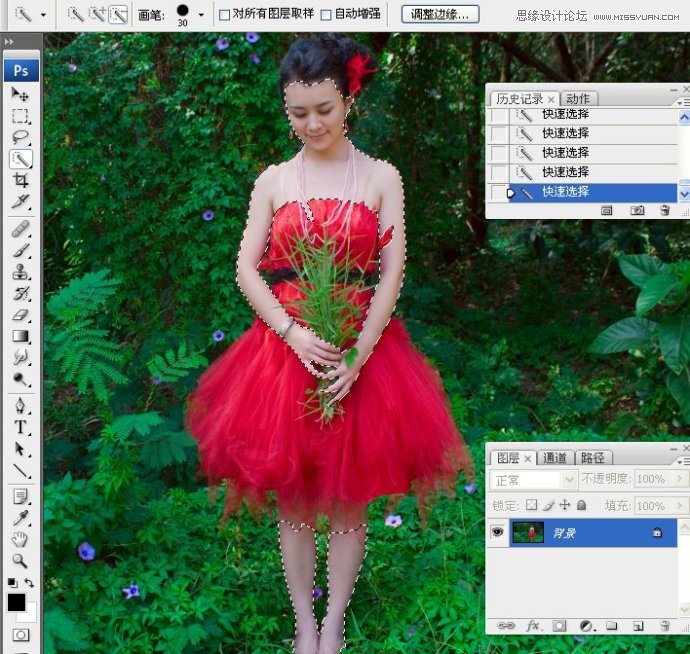Viewport: 690px width, 654px height.
Task: Click the black foreground color swatch
Action: [16, 602]
